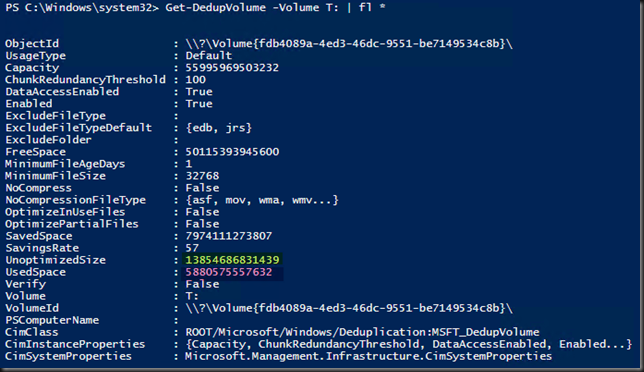Click the Capacity value 55995969503232

232,68
